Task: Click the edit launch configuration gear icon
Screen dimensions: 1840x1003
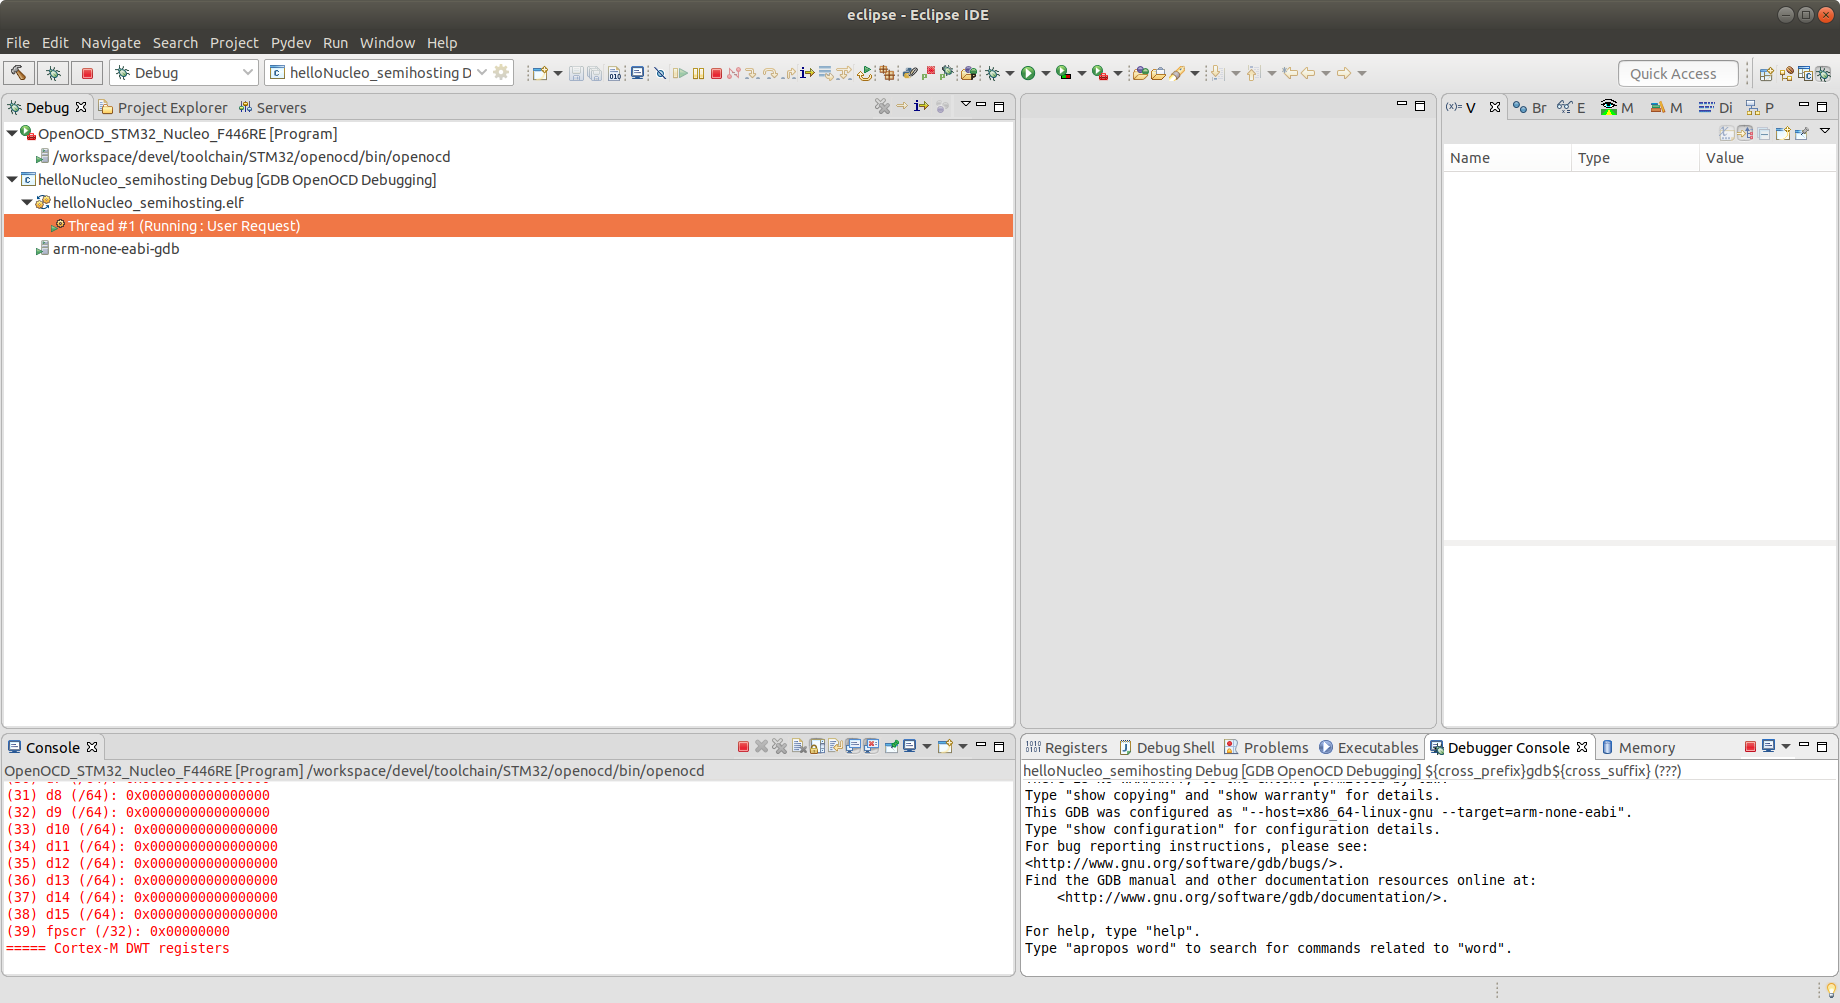Action: point(502,73)
